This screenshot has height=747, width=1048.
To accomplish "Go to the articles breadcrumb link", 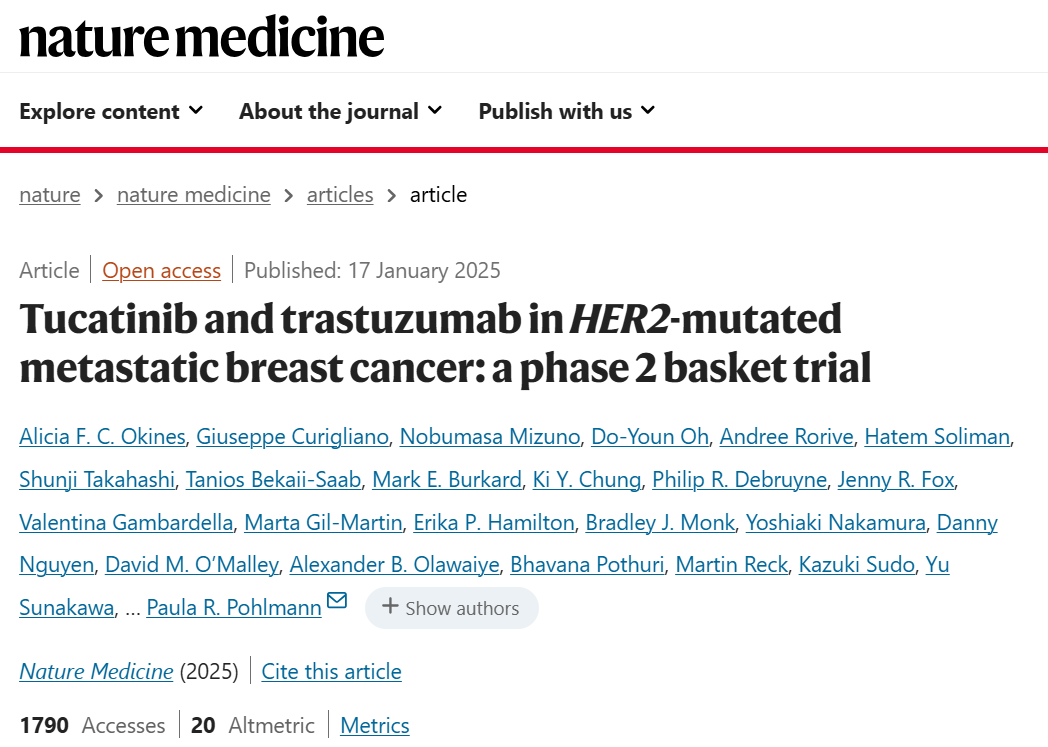I will pos(340,195).
